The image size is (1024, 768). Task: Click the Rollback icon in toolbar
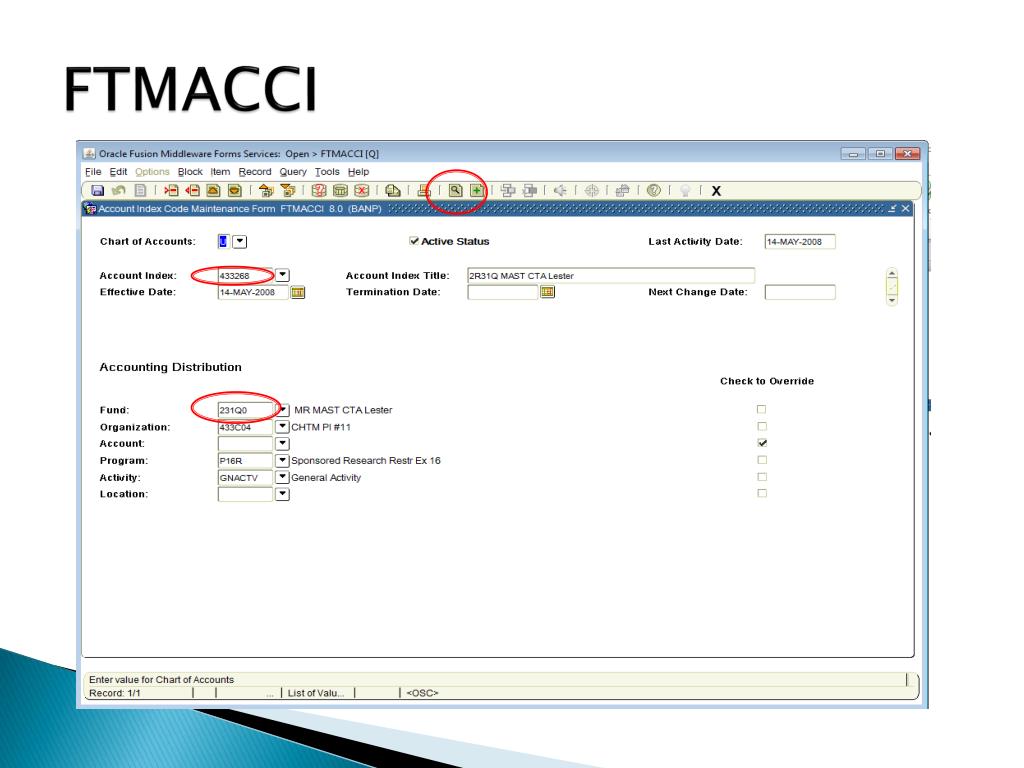tap(118, 191)
